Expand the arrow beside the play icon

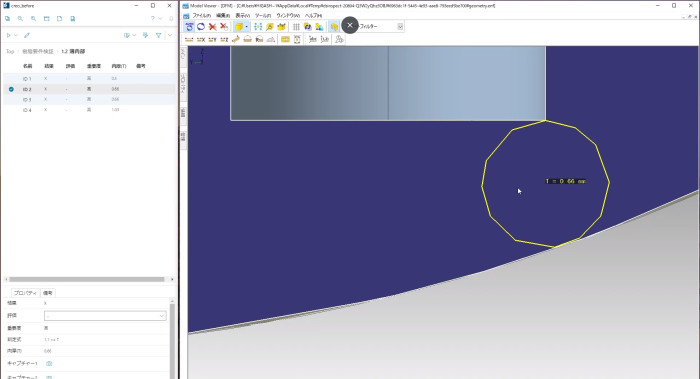16,35
